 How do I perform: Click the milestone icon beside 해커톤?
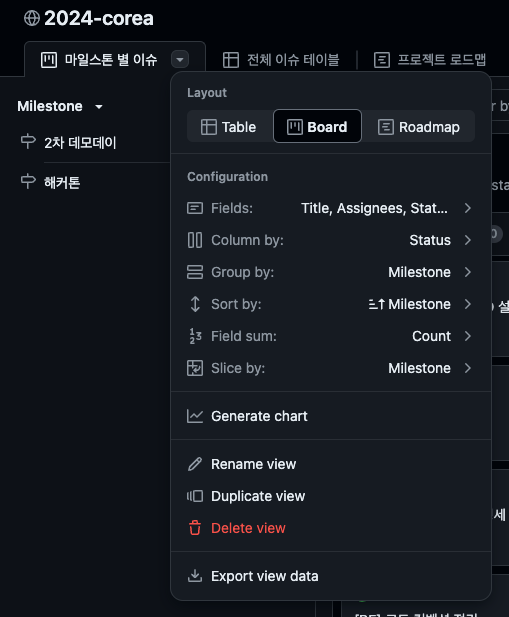point(28,181)
